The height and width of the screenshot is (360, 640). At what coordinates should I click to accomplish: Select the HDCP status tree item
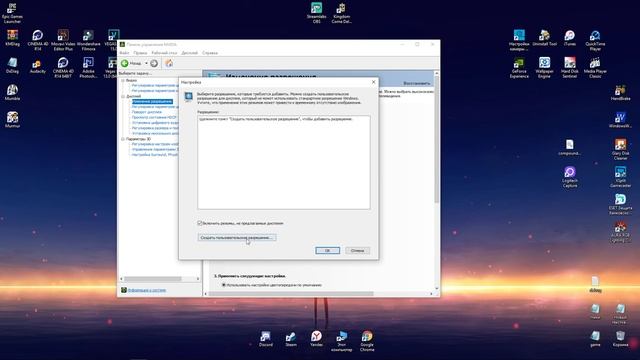click(154, 118)
